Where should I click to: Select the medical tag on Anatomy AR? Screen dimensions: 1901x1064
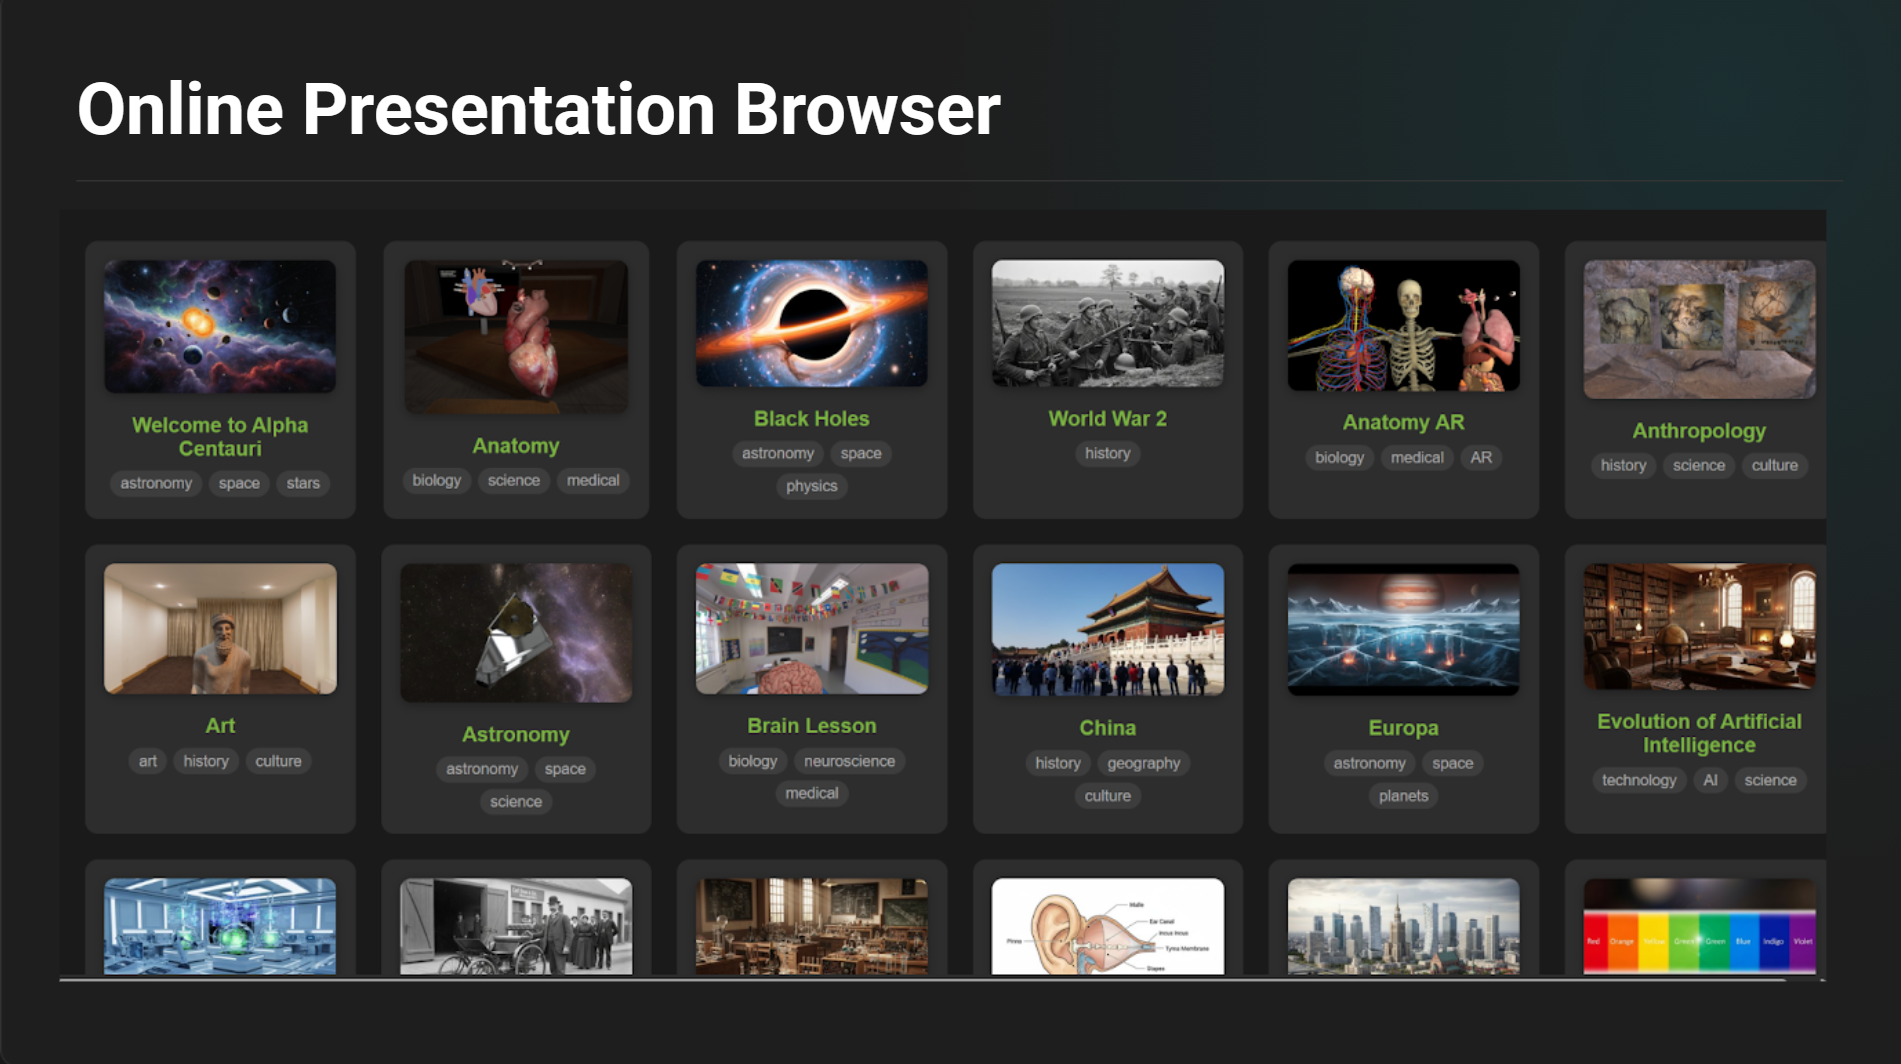point(1417,457)
